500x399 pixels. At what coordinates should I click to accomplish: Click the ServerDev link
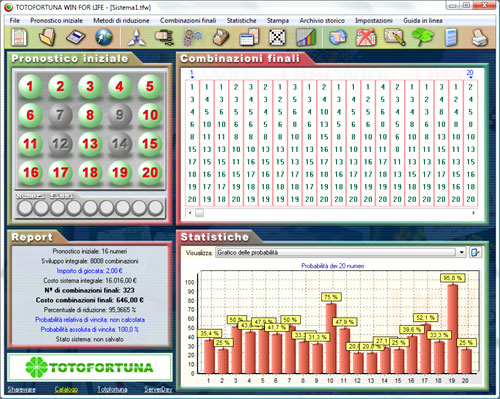coord(158,389)
